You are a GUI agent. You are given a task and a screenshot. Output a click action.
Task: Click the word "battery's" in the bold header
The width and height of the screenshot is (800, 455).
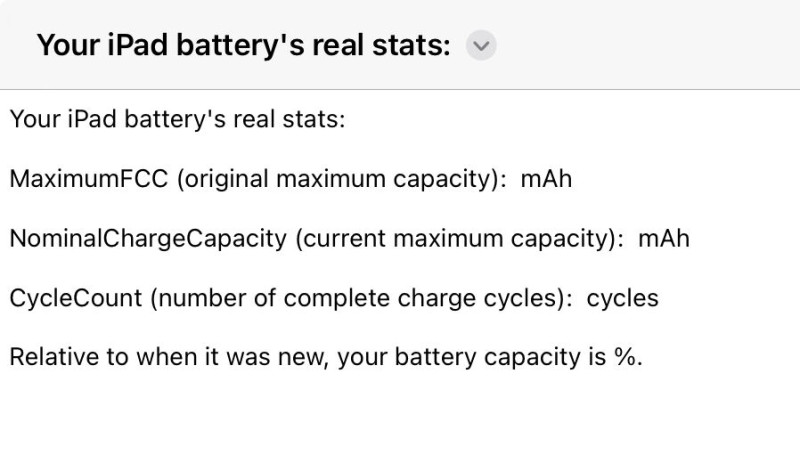[240, 45]
